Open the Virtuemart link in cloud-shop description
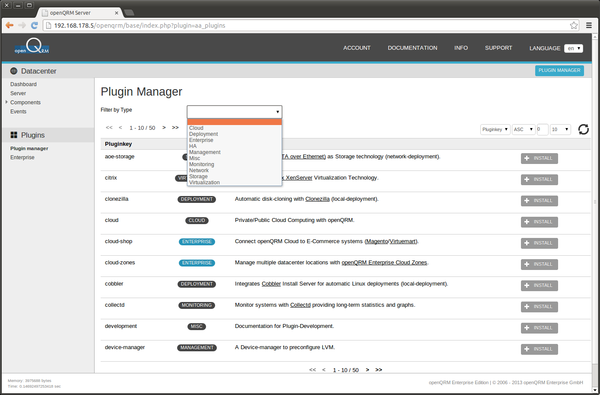 tap(403, 242)
